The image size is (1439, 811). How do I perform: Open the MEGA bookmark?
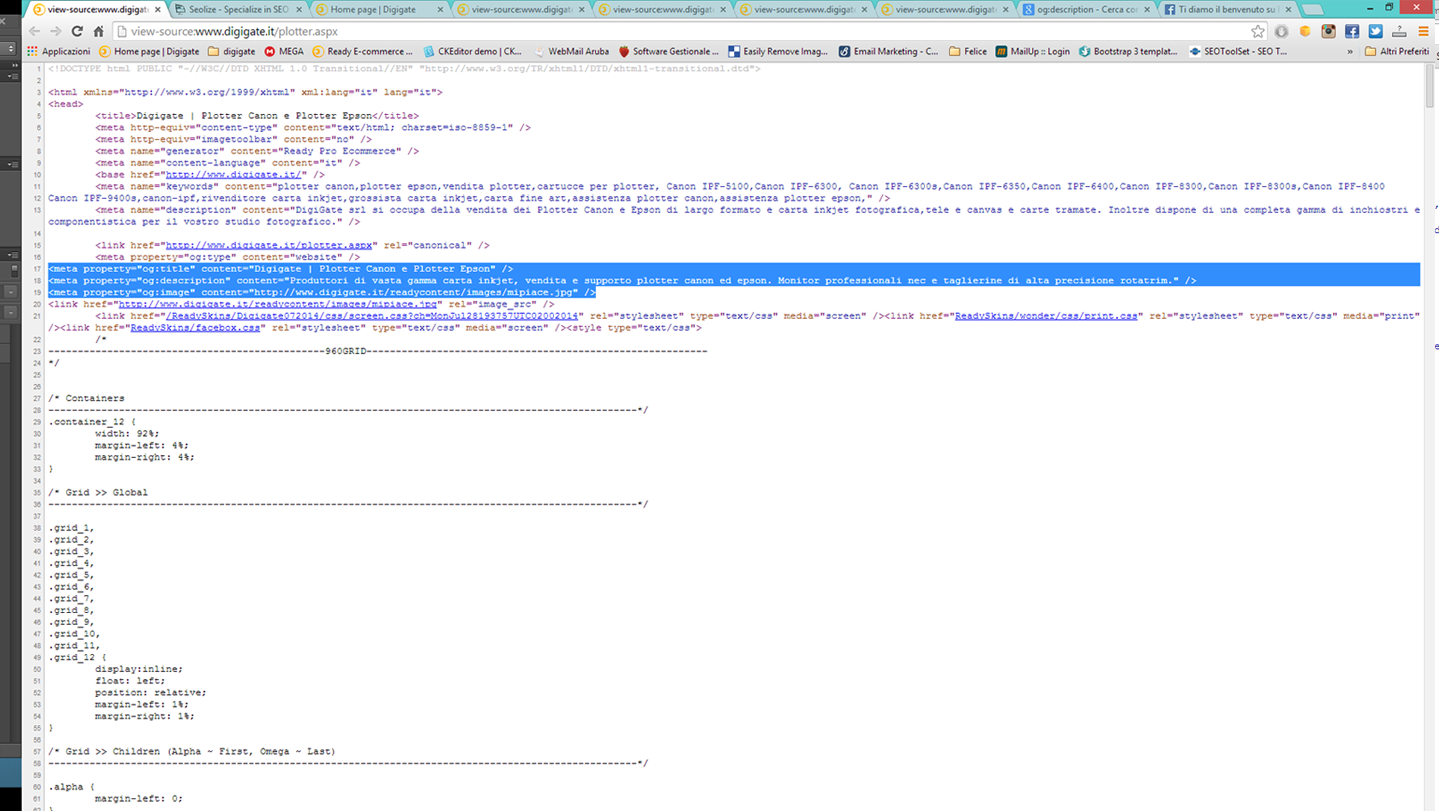tap(284, 51)
